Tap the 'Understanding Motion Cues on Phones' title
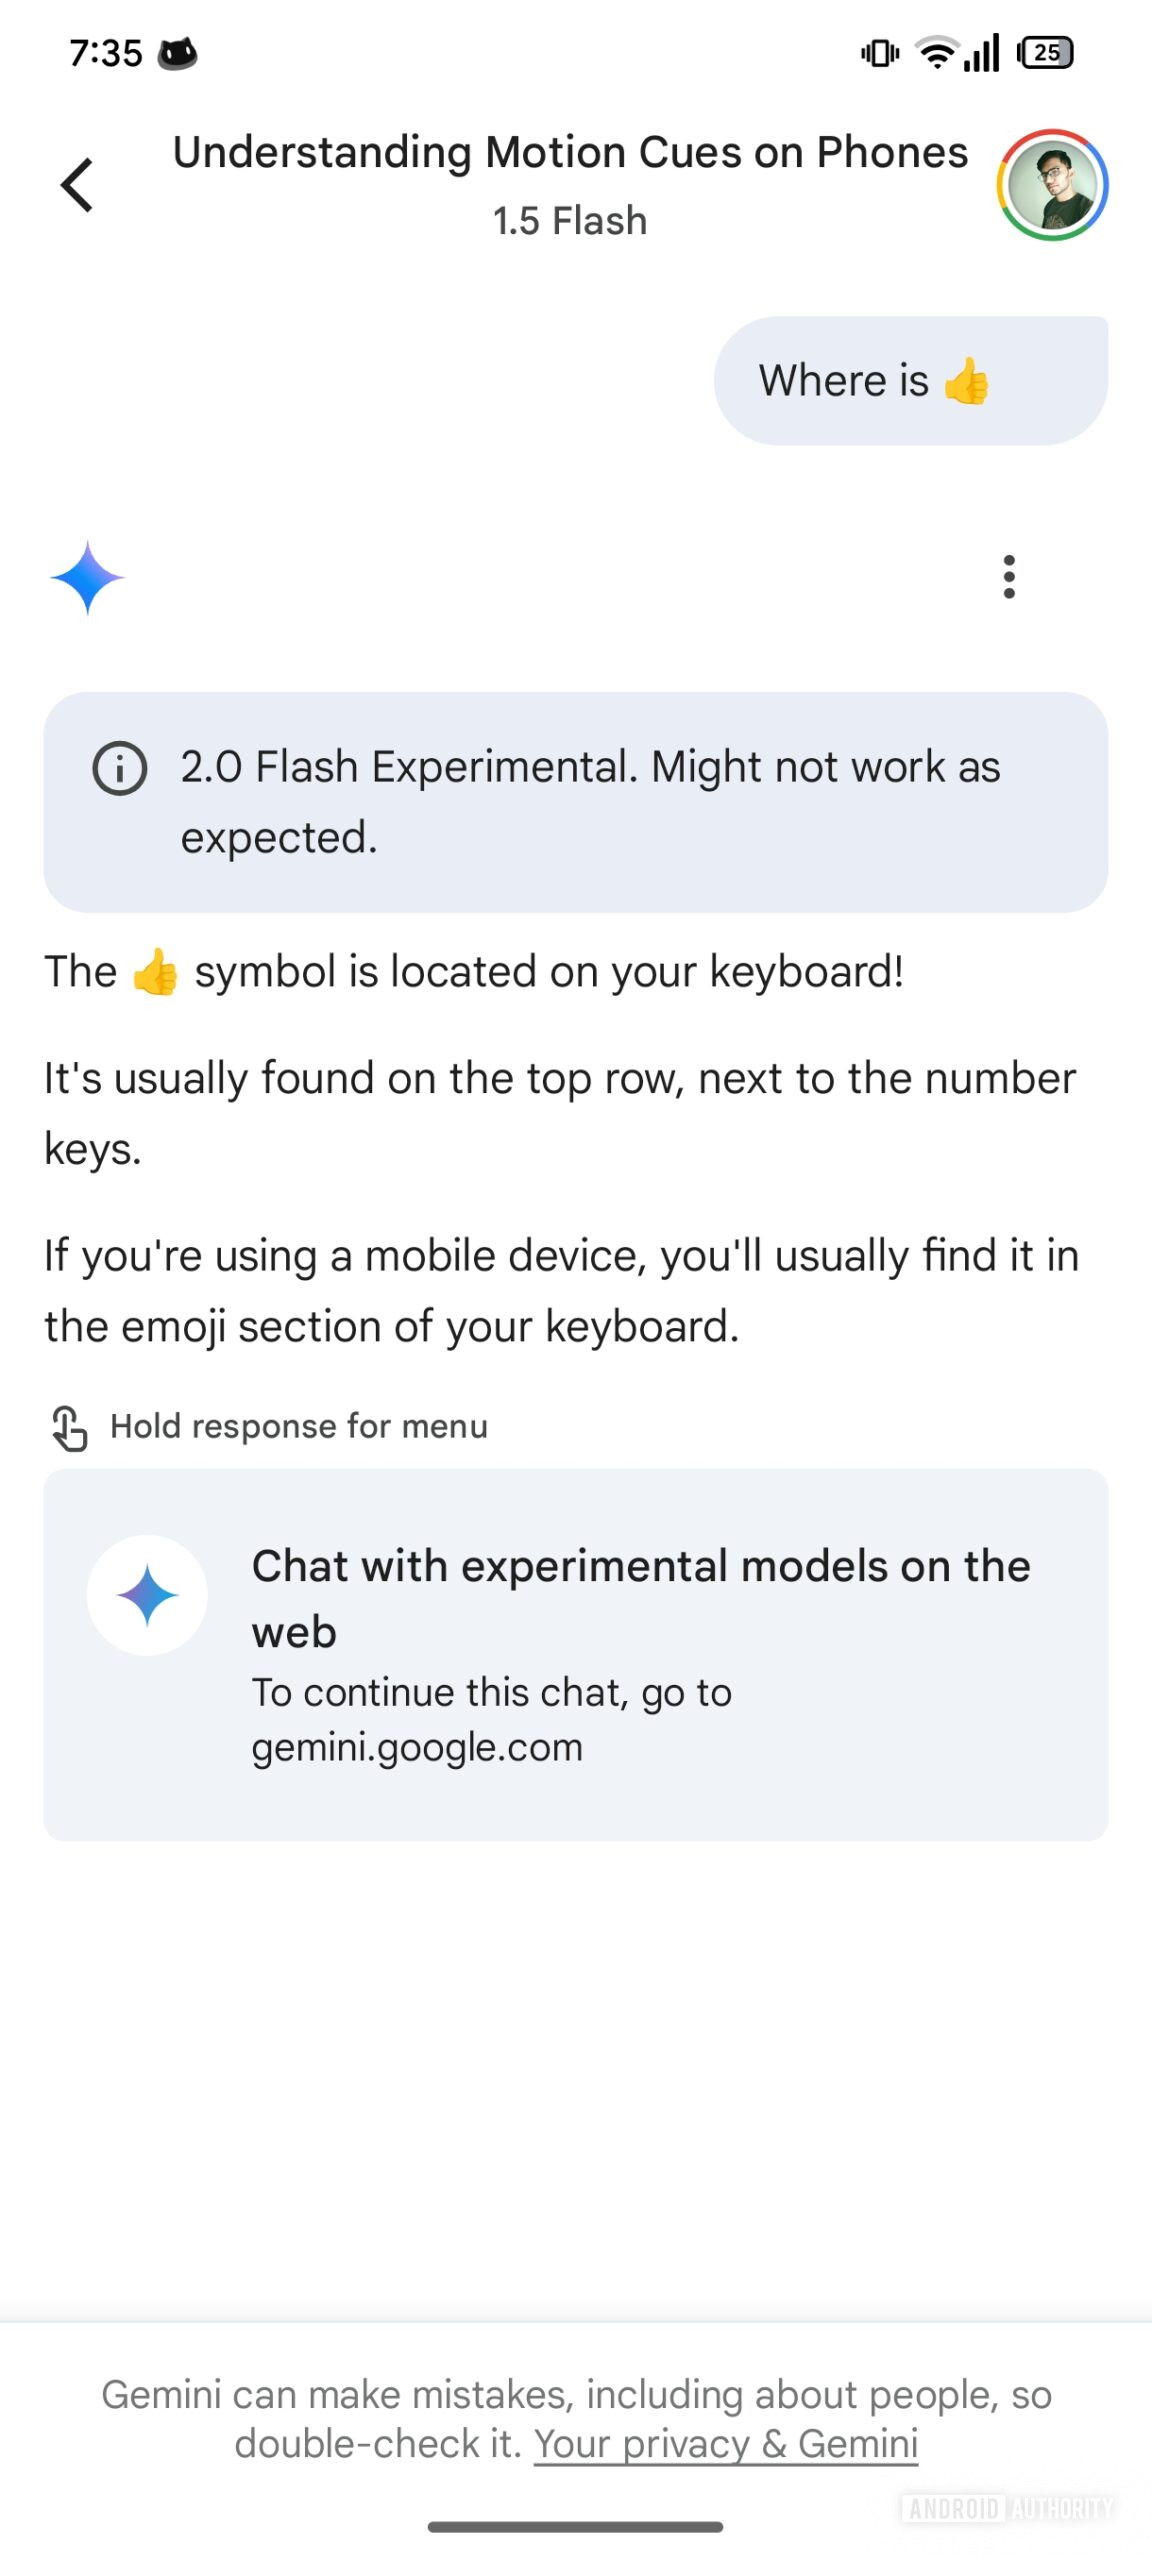Image resolution: width=1152 pixels, height=2560 pixels. 570,153
